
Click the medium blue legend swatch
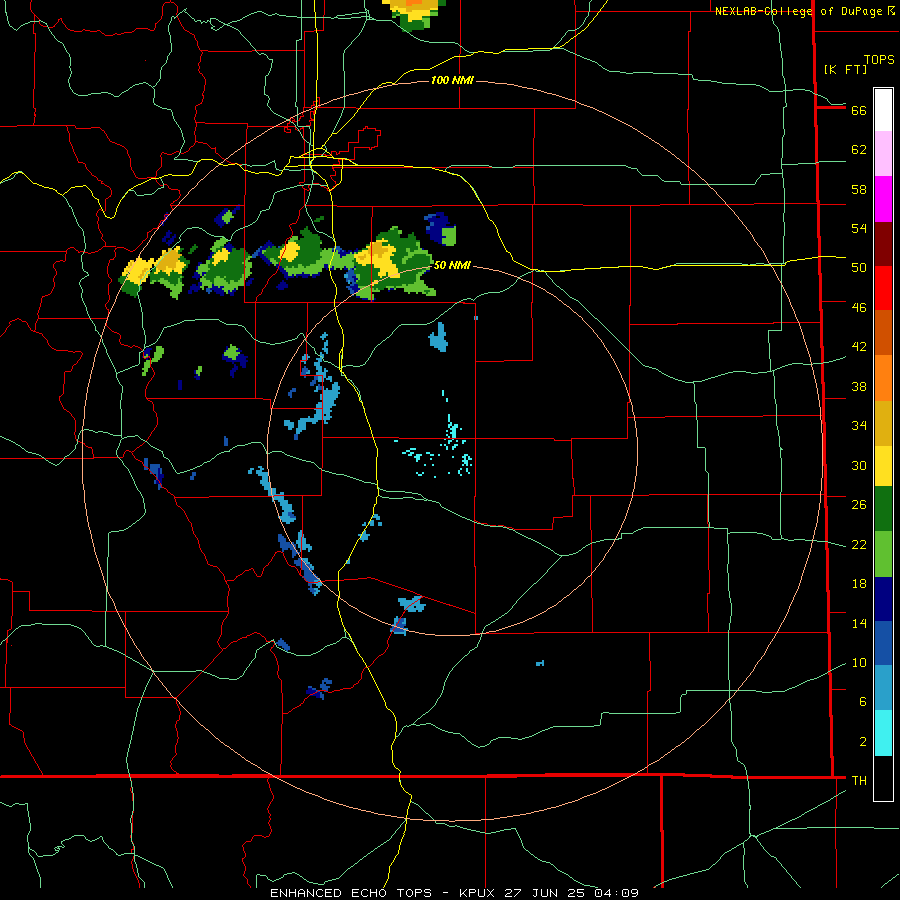click(883, 643)
